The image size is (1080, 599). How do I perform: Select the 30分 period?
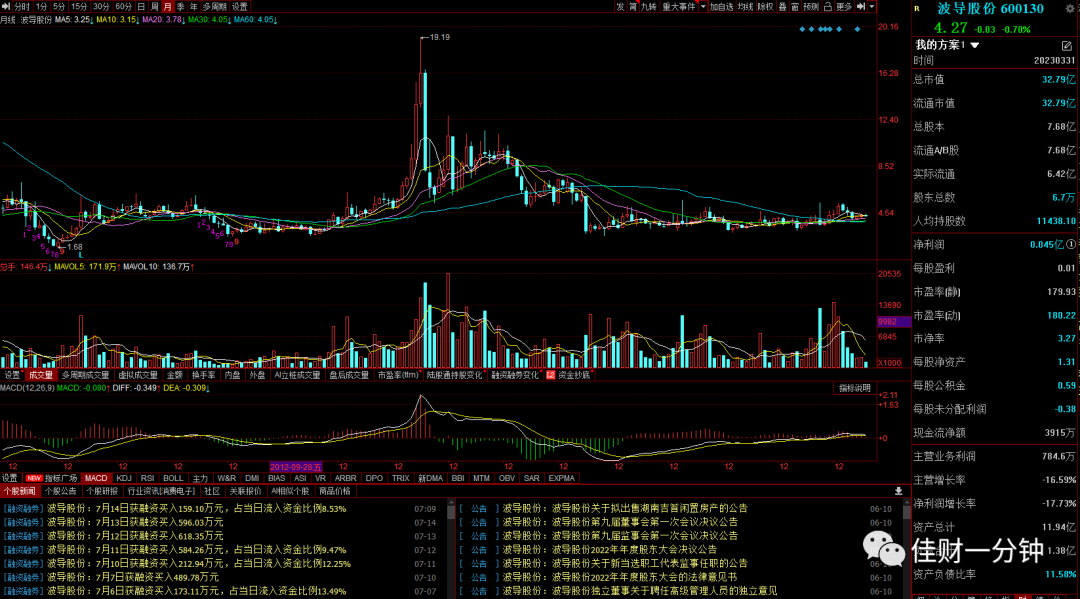pyautogui.click(x=101, y=6)
